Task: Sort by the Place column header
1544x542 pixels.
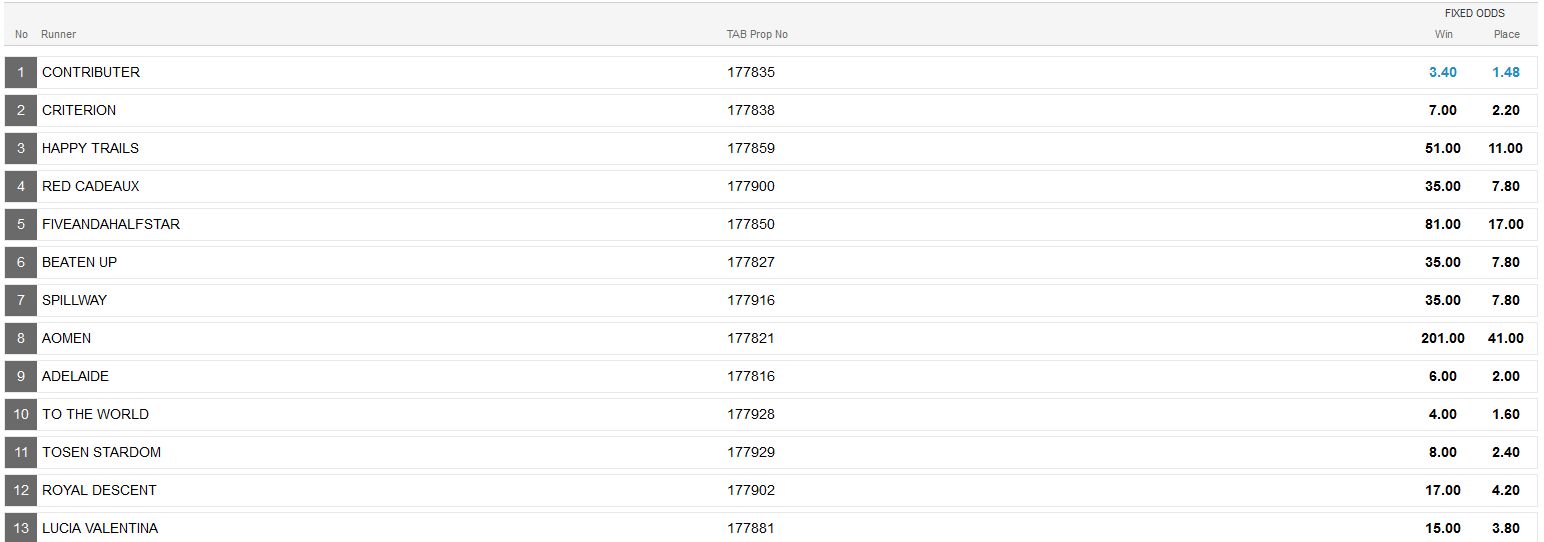Action: point(1506,34)
